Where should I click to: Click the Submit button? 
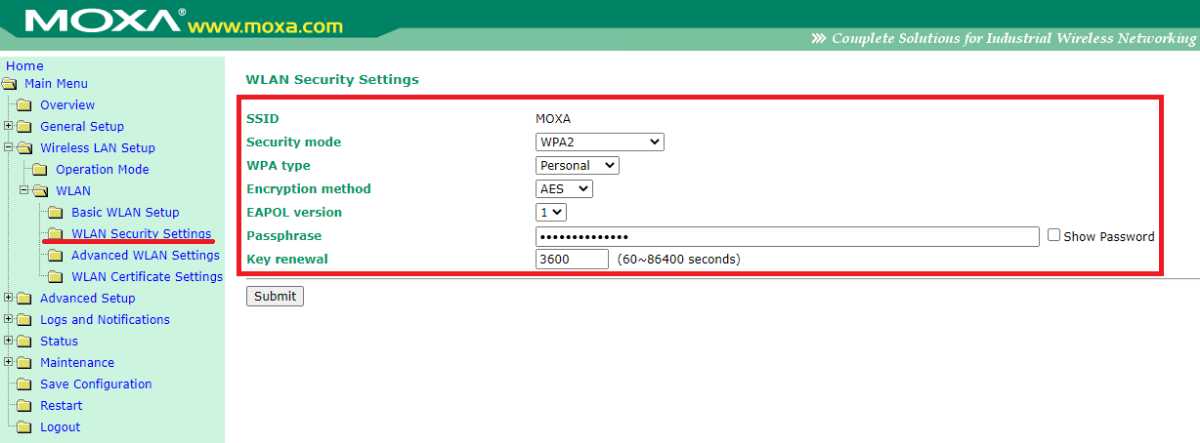pos(274,296)
